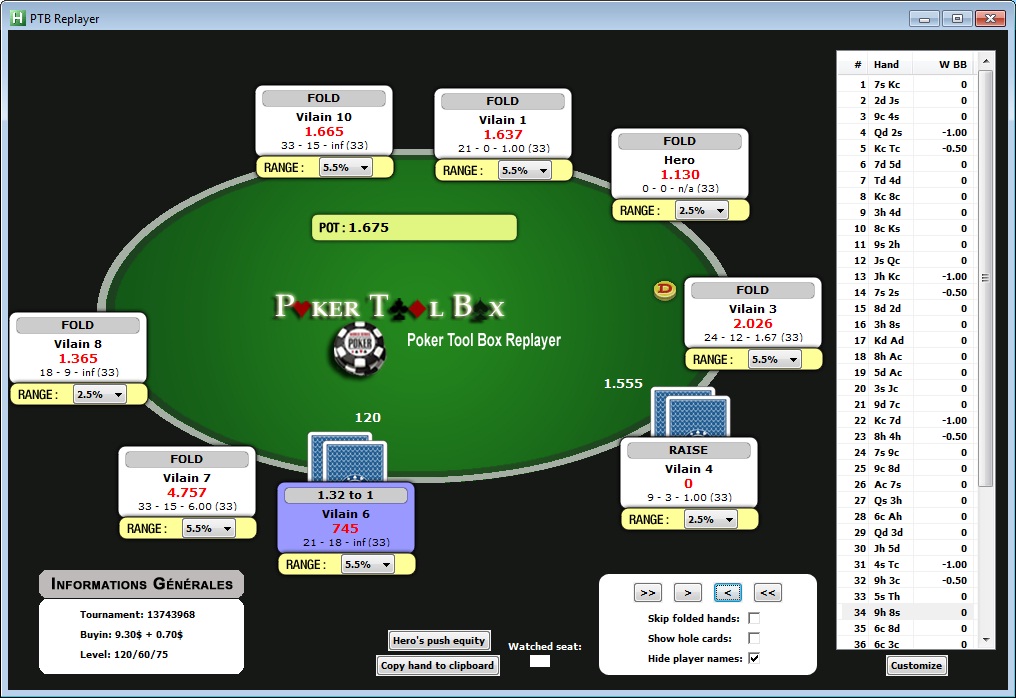Click Vilain 4's RAISE action label
This screenshot has width=1016, height=698.
click(x=688, y=450)
